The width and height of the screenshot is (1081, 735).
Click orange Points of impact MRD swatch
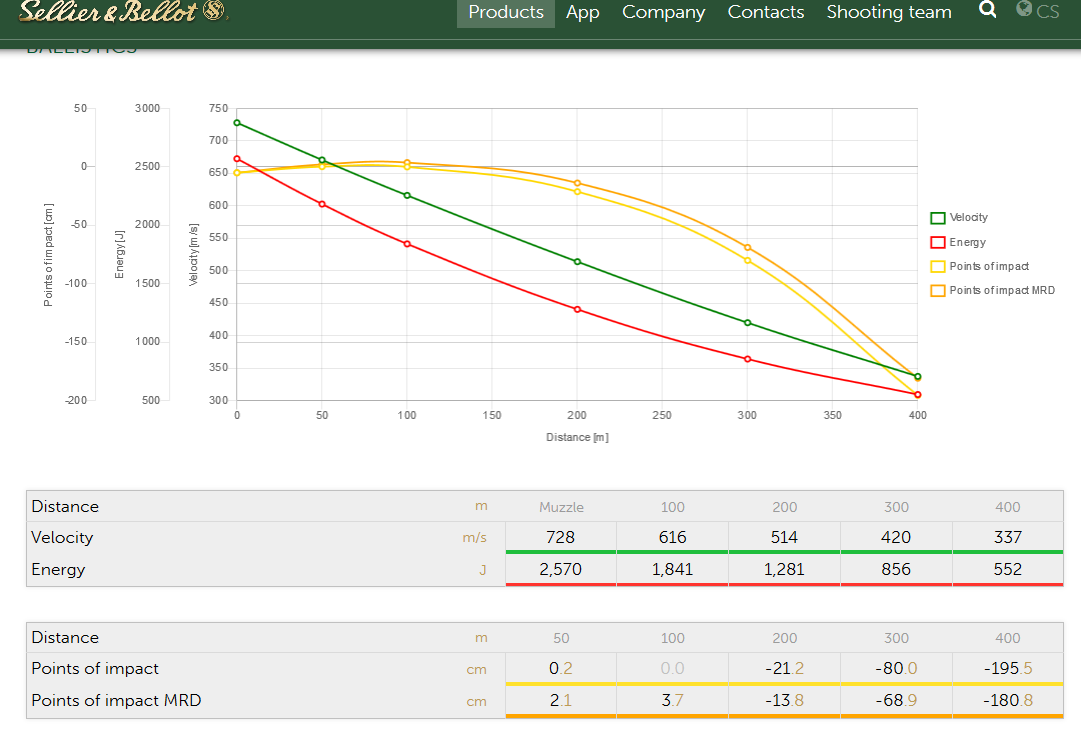938,290
